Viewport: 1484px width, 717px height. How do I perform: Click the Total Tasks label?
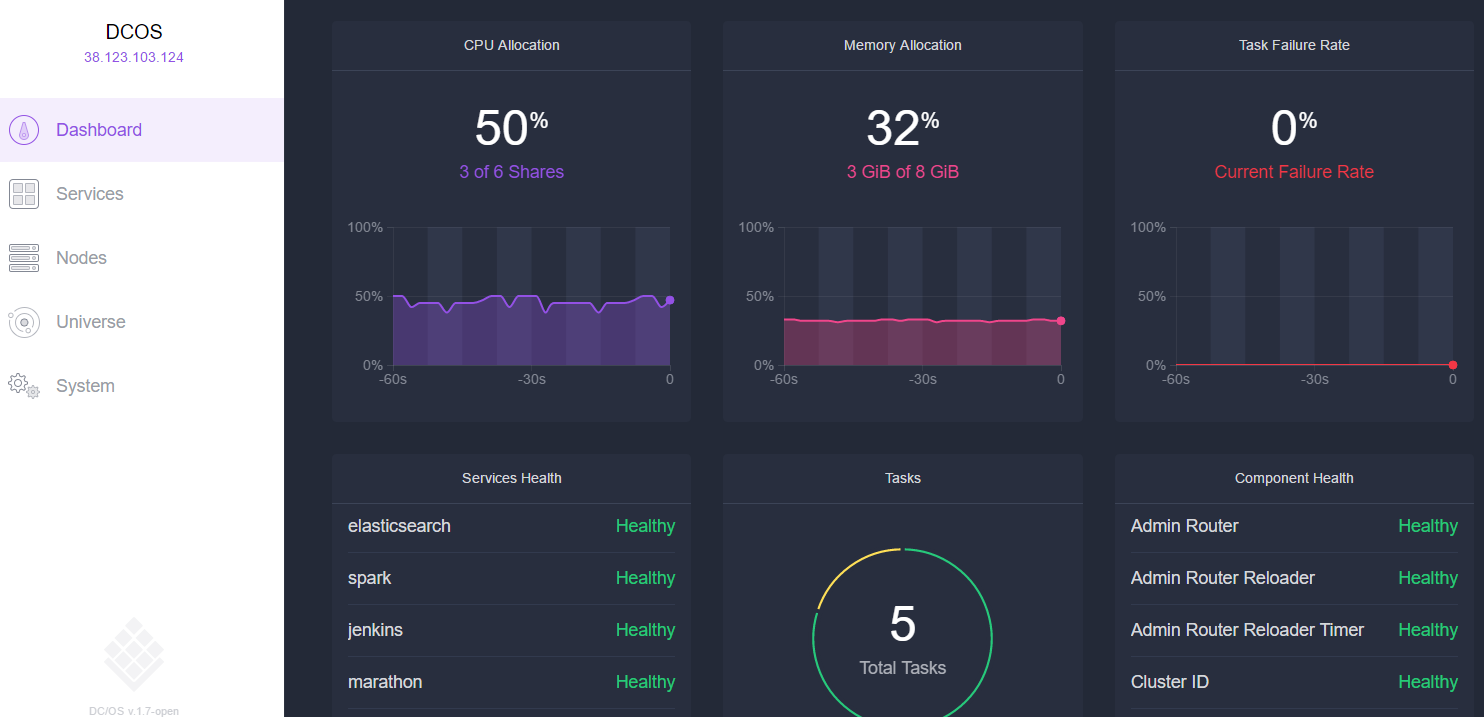903,668
